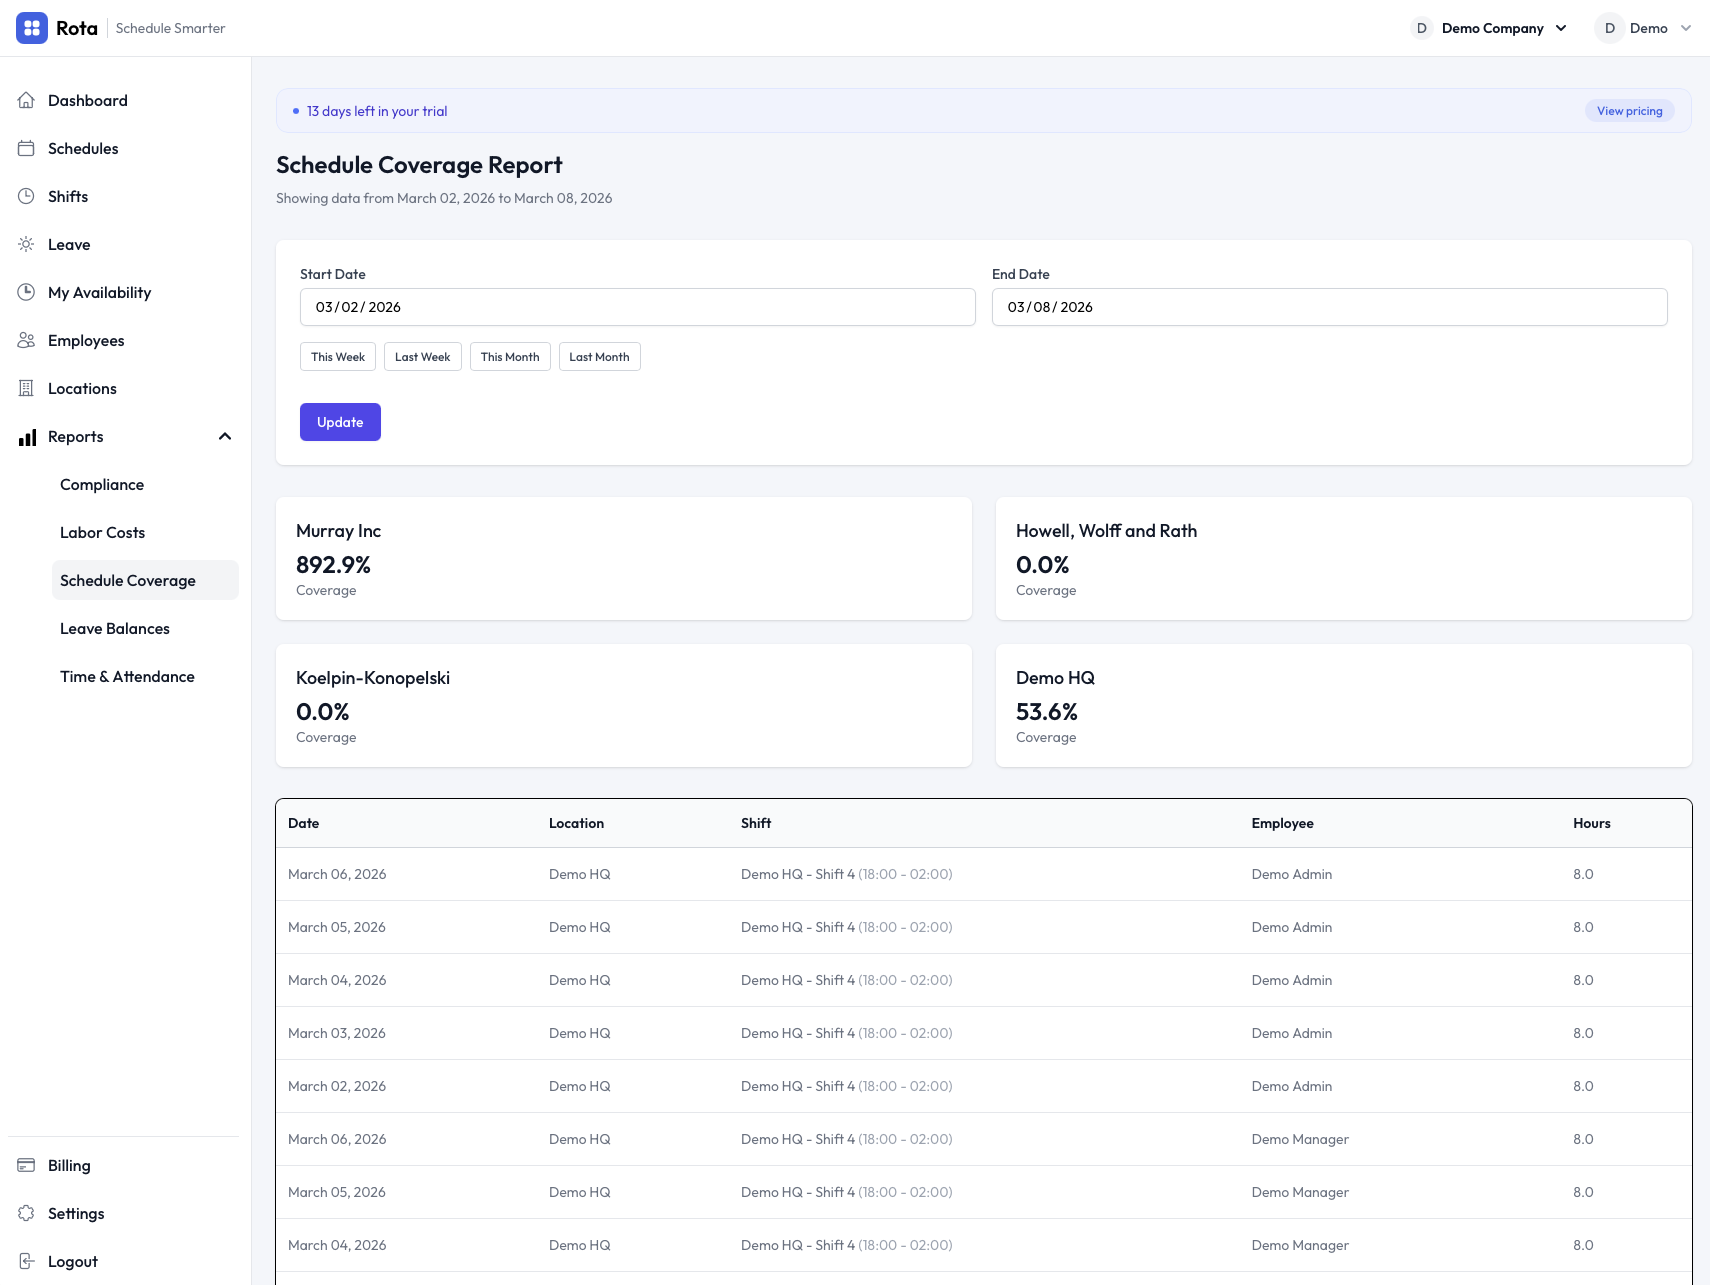1710x1285 pixels.
Task: Select the Last Month quick filter
Action: (599, 356)
